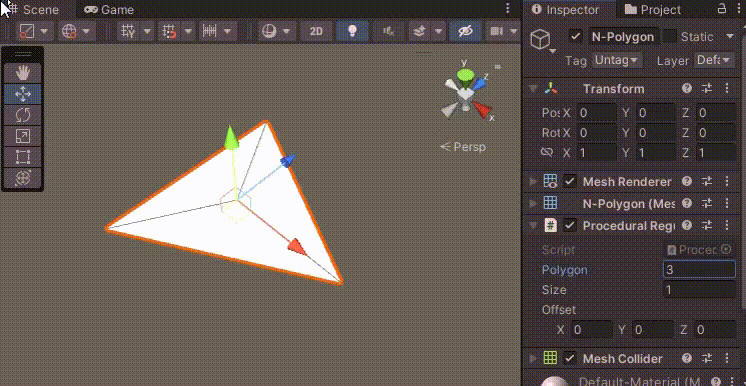Open the camera settings dropdown arrow
Image resolution: width=746 pixels, height=386 pixels.
(513, 31)
